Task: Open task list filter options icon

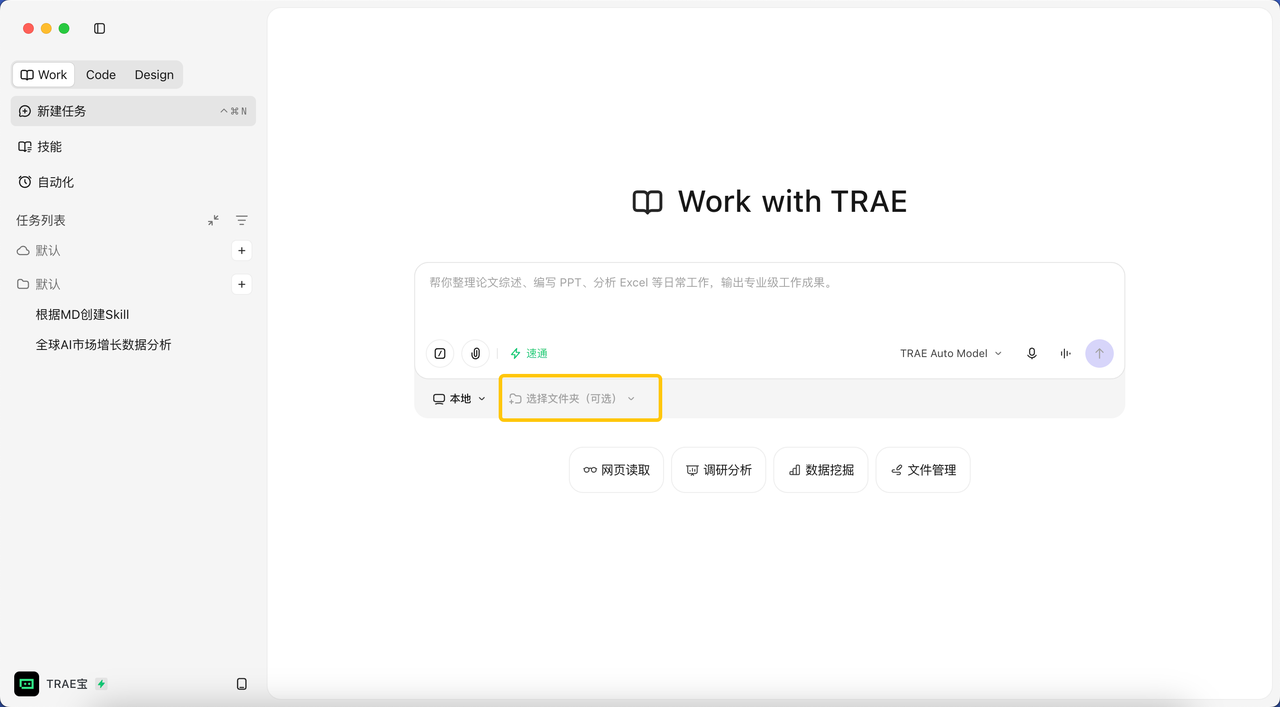Action: pos(241,220)
